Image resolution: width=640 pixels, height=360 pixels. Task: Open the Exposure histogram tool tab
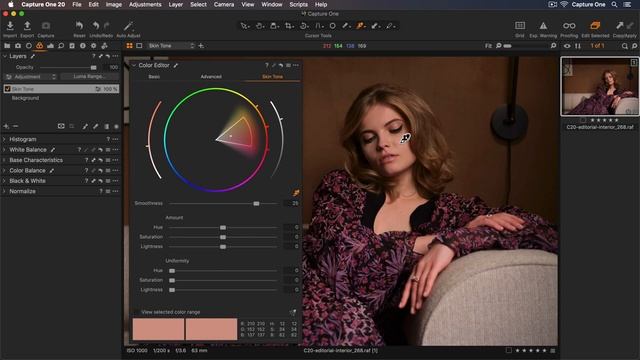tap(50, 46)
